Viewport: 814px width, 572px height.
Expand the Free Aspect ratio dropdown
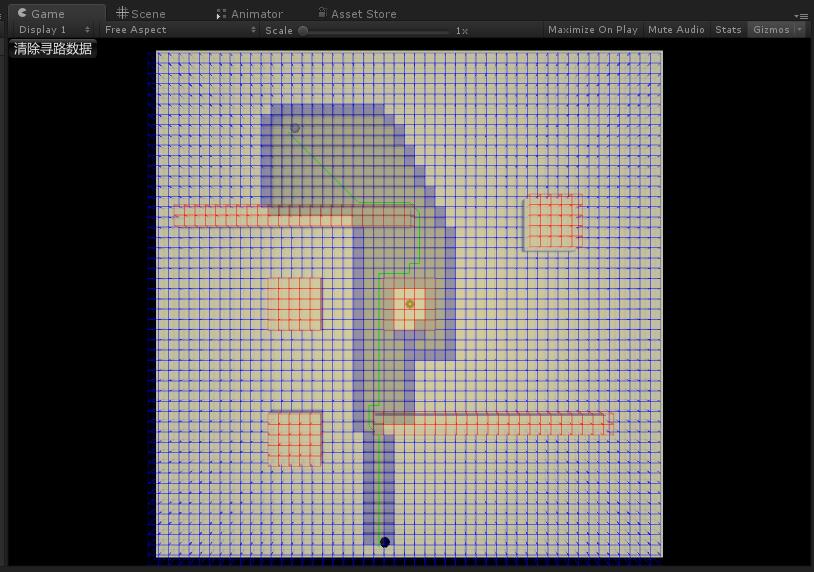[180, 30]
